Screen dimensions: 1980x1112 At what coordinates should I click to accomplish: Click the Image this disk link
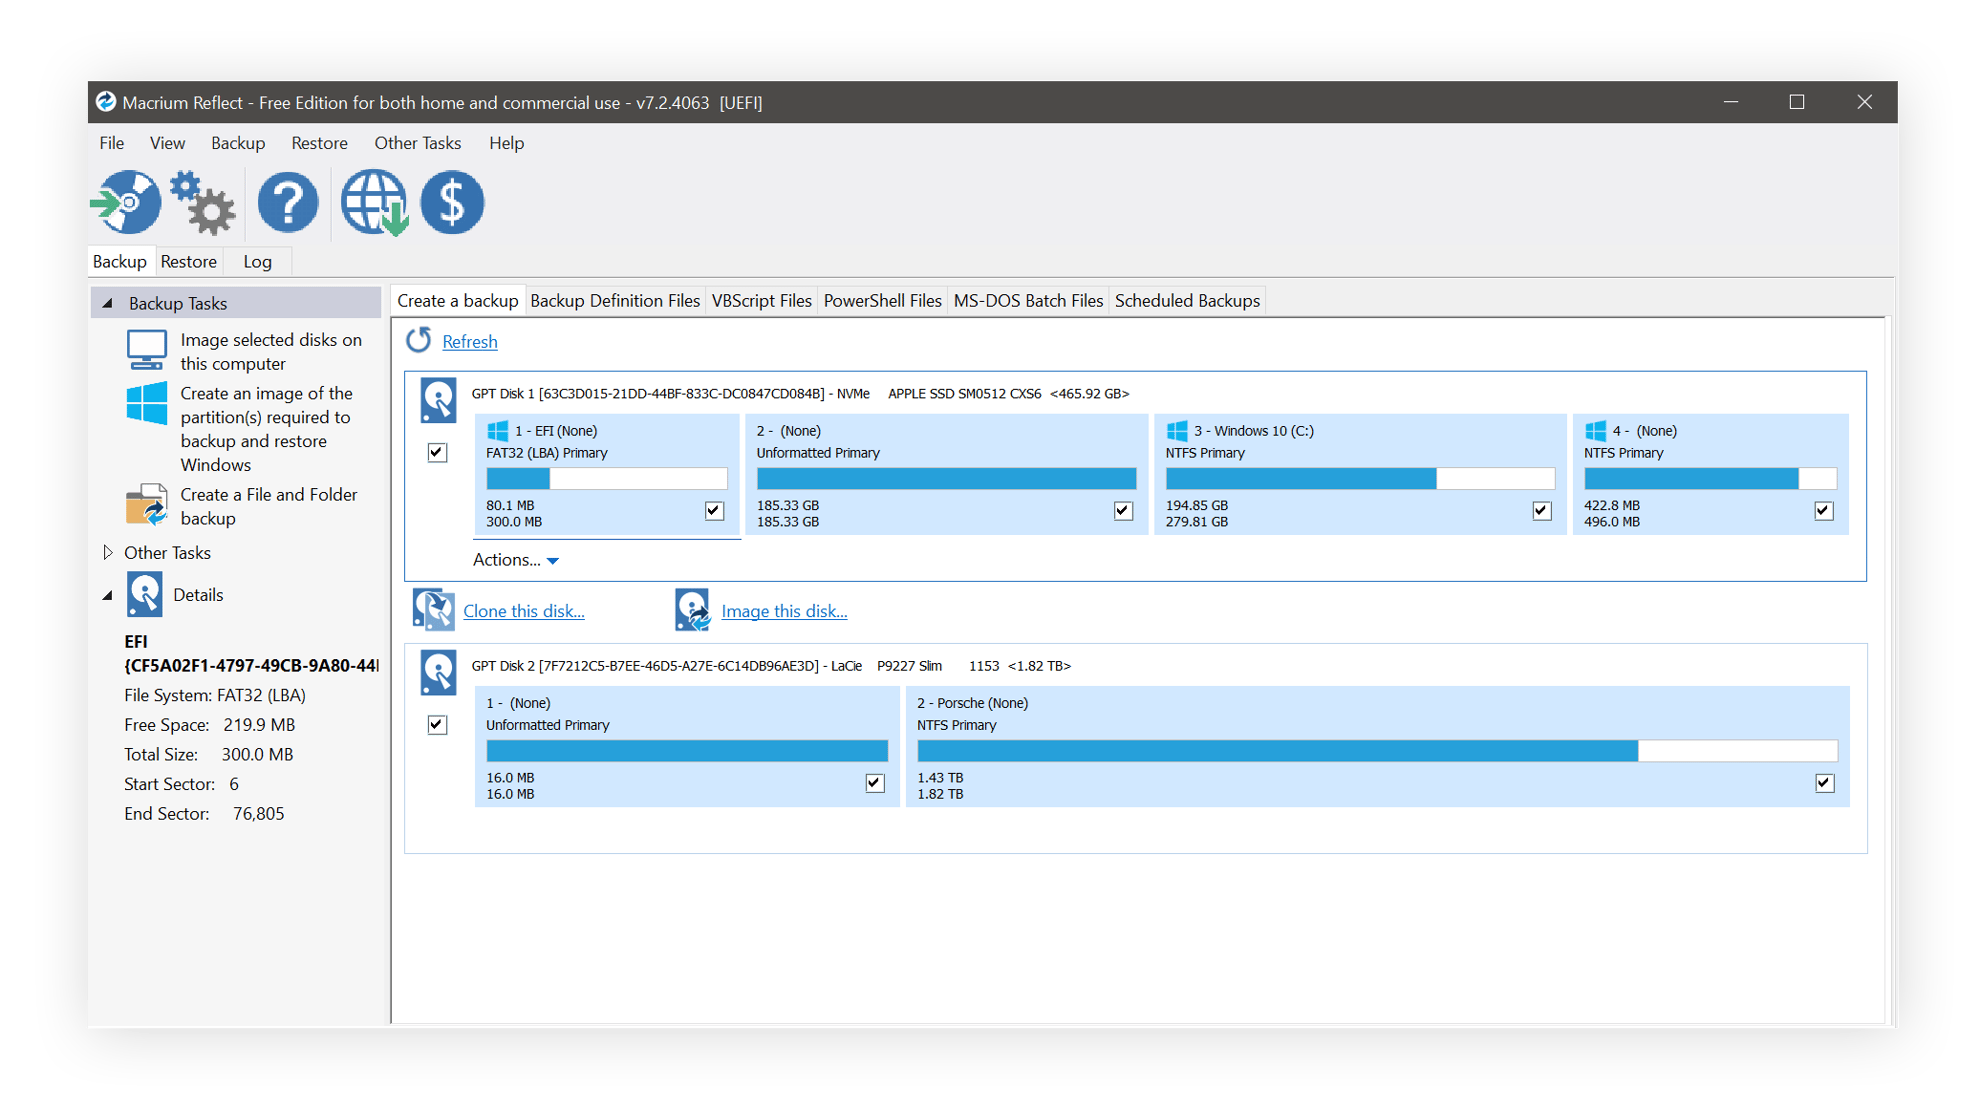tap(784, 611)
